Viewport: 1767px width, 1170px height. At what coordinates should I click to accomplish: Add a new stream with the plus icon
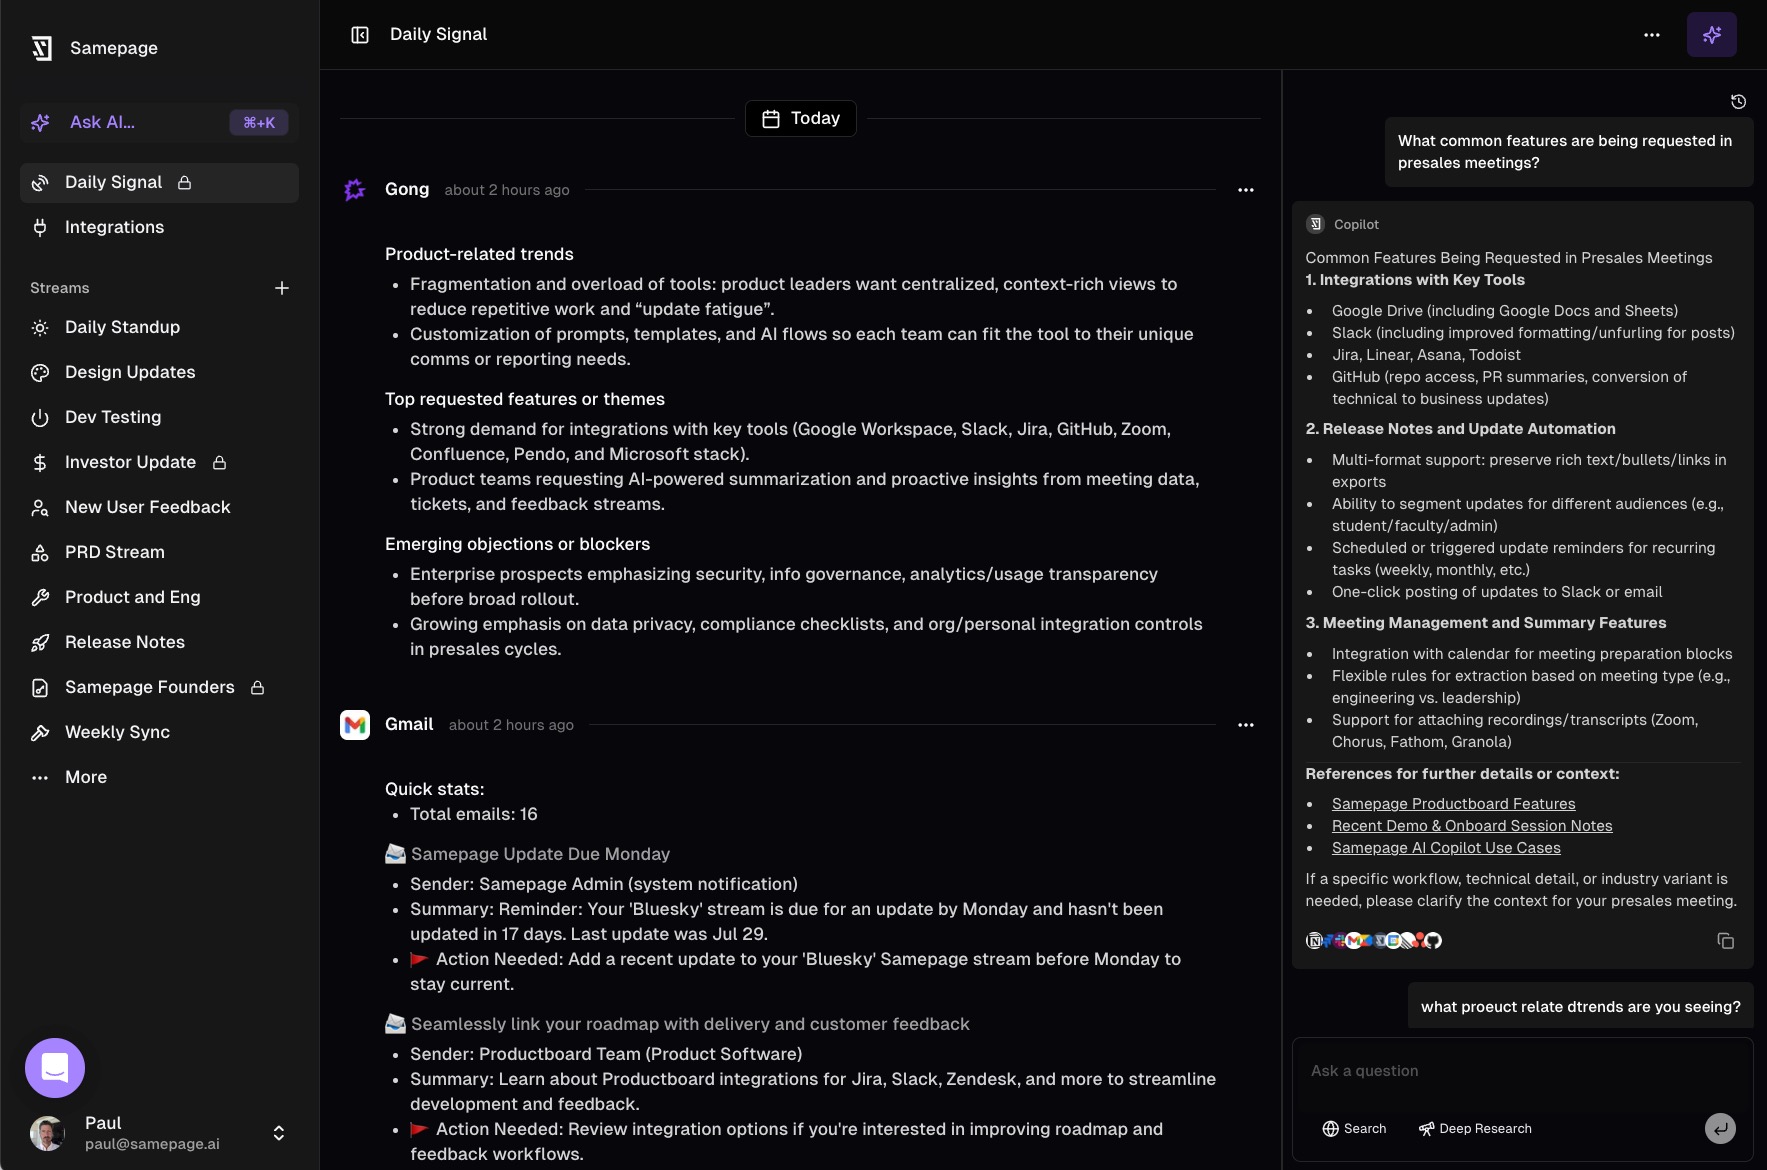click(x=282, y=288)
